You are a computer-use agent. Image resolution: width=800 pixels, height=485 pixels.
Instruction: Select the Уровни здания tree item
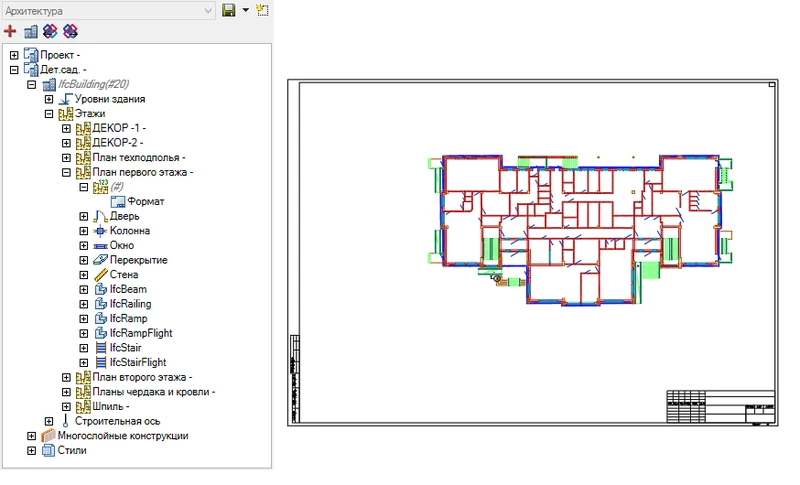[x=110, y=99]
